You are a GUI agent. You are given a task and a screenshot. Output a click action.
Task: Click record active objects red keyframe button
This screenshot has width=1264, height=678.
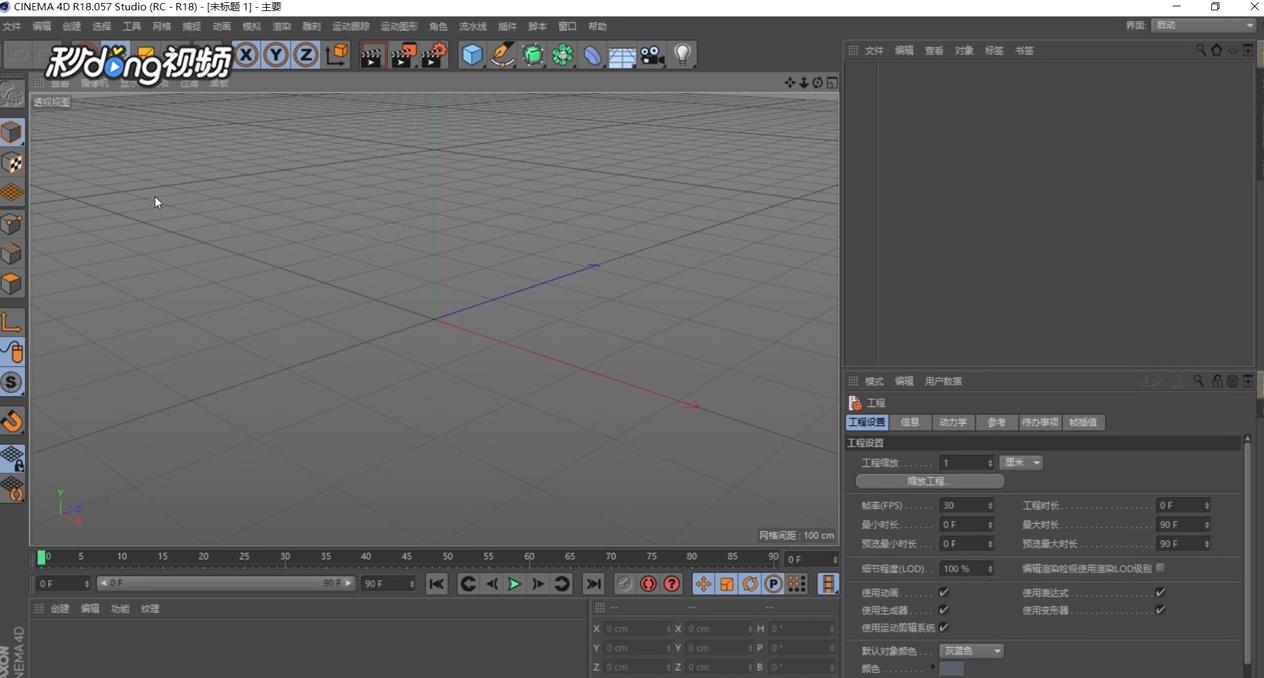tap(624, 584)
